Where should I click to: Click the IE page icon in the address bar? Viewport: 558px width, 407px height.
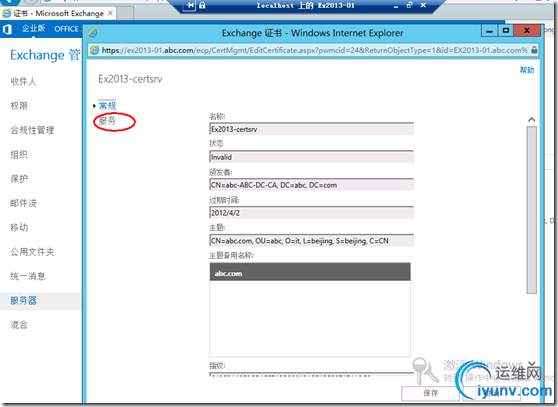click(95, 50)
